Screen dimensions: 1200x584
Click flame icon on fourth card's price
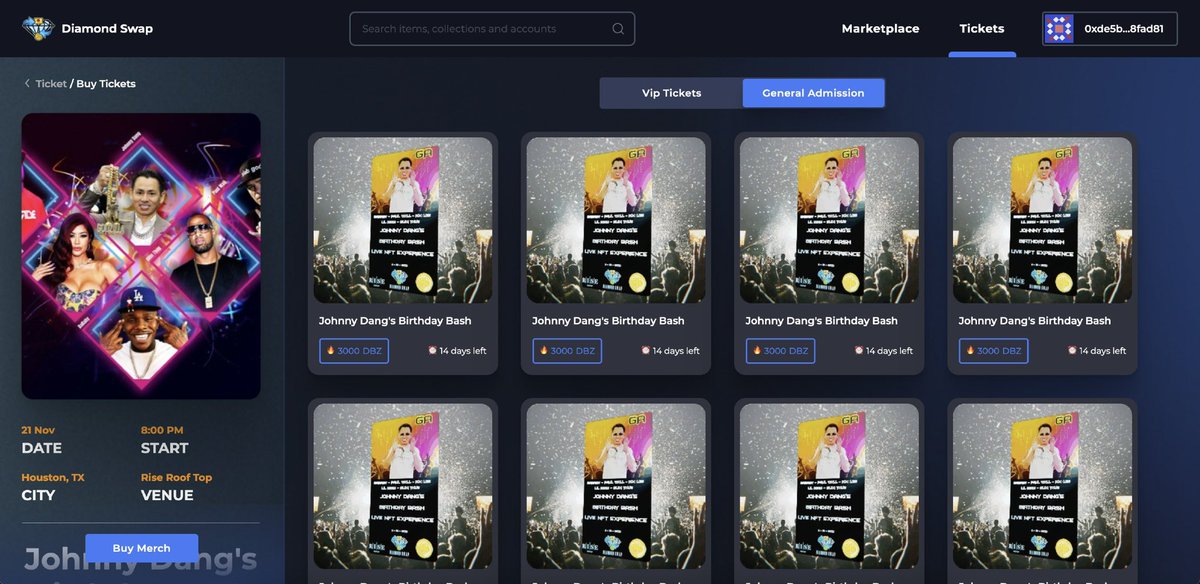point(969,351)
